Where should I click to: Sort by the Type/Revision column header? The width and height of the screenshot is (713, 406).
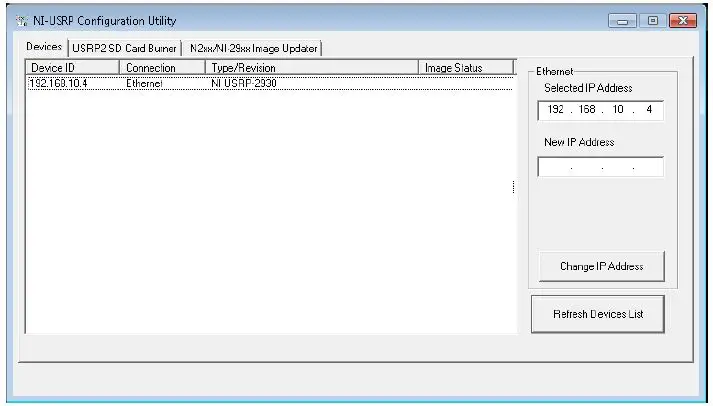(x=311, y=68)
